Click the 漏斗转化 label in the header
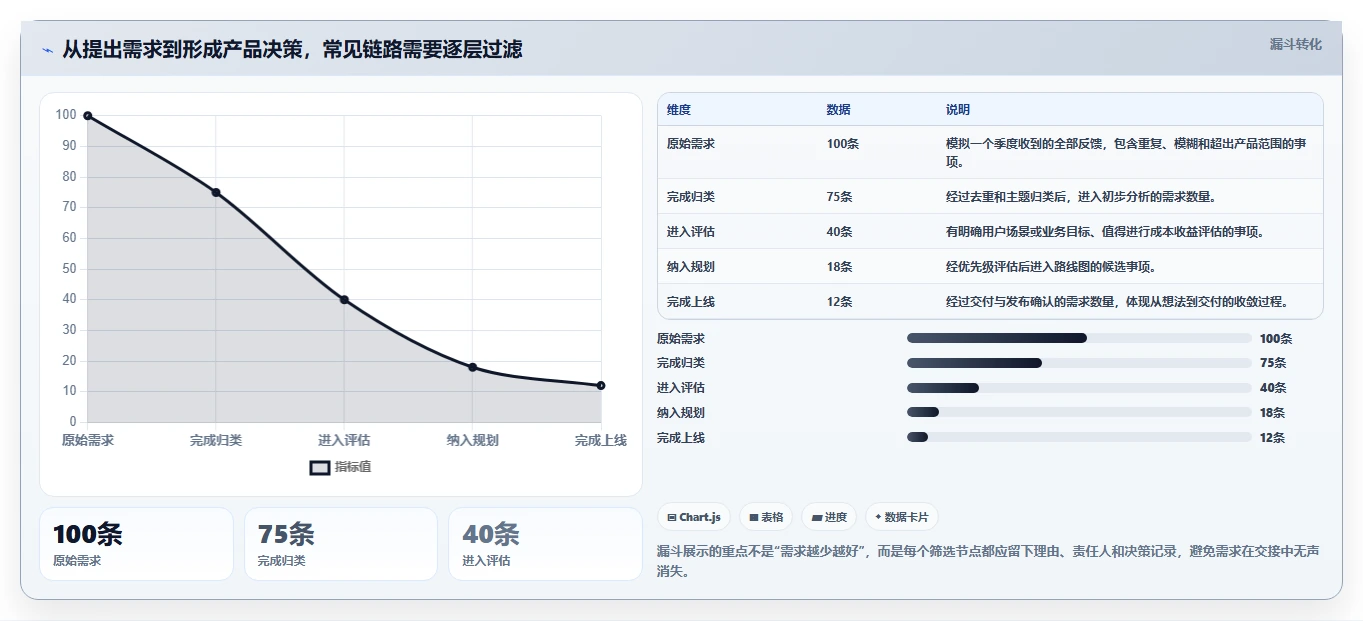The width and height of the screenshot is (1363, 621). coord(1296,44)
